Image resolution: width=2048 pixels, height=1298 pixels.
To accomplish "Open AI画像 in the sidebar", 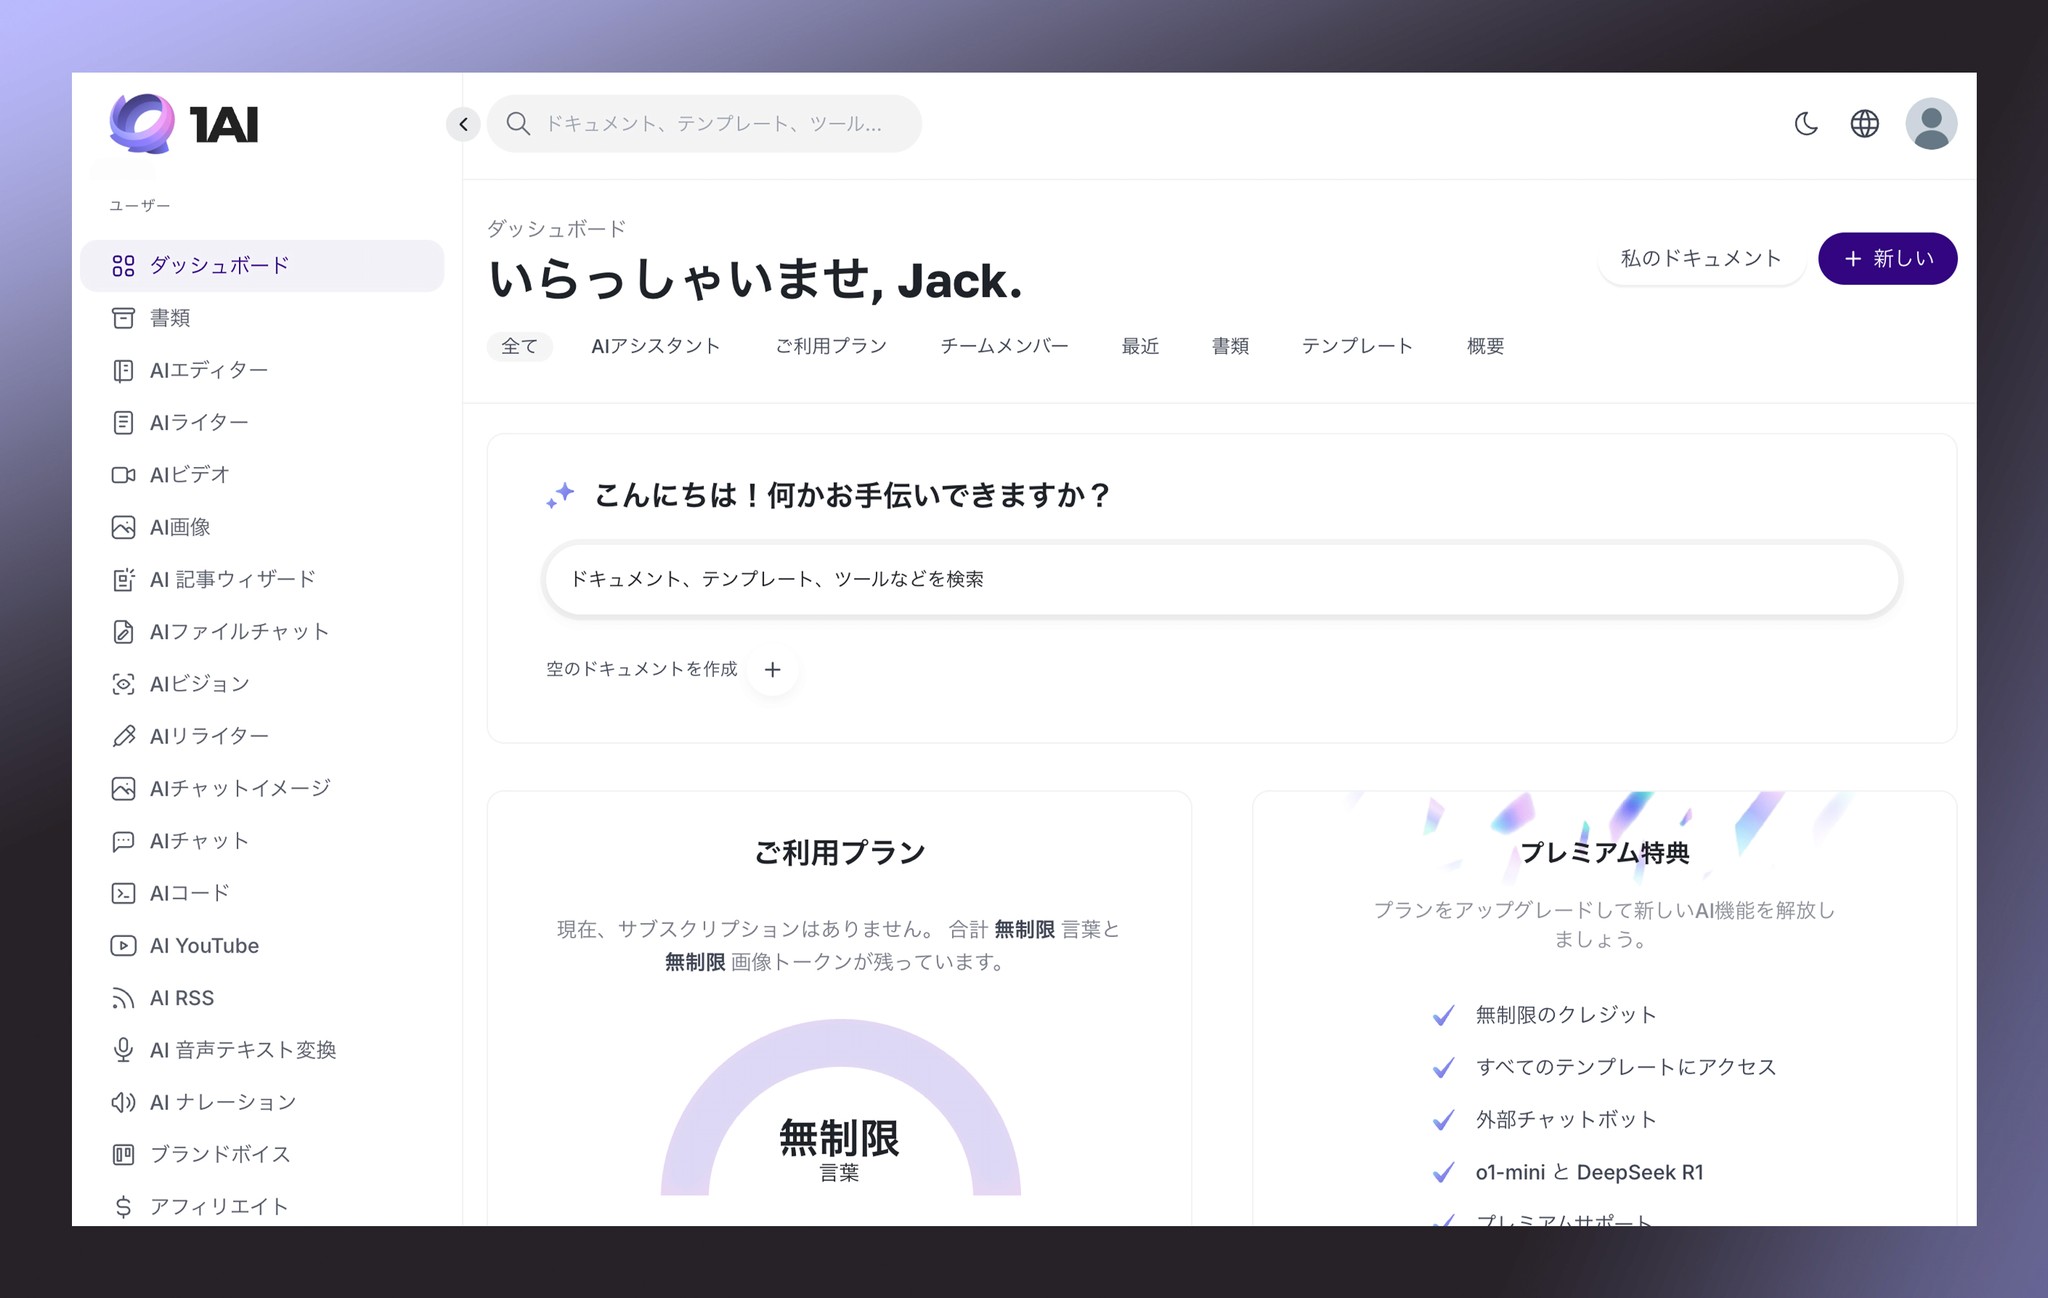I will (180, 527).
